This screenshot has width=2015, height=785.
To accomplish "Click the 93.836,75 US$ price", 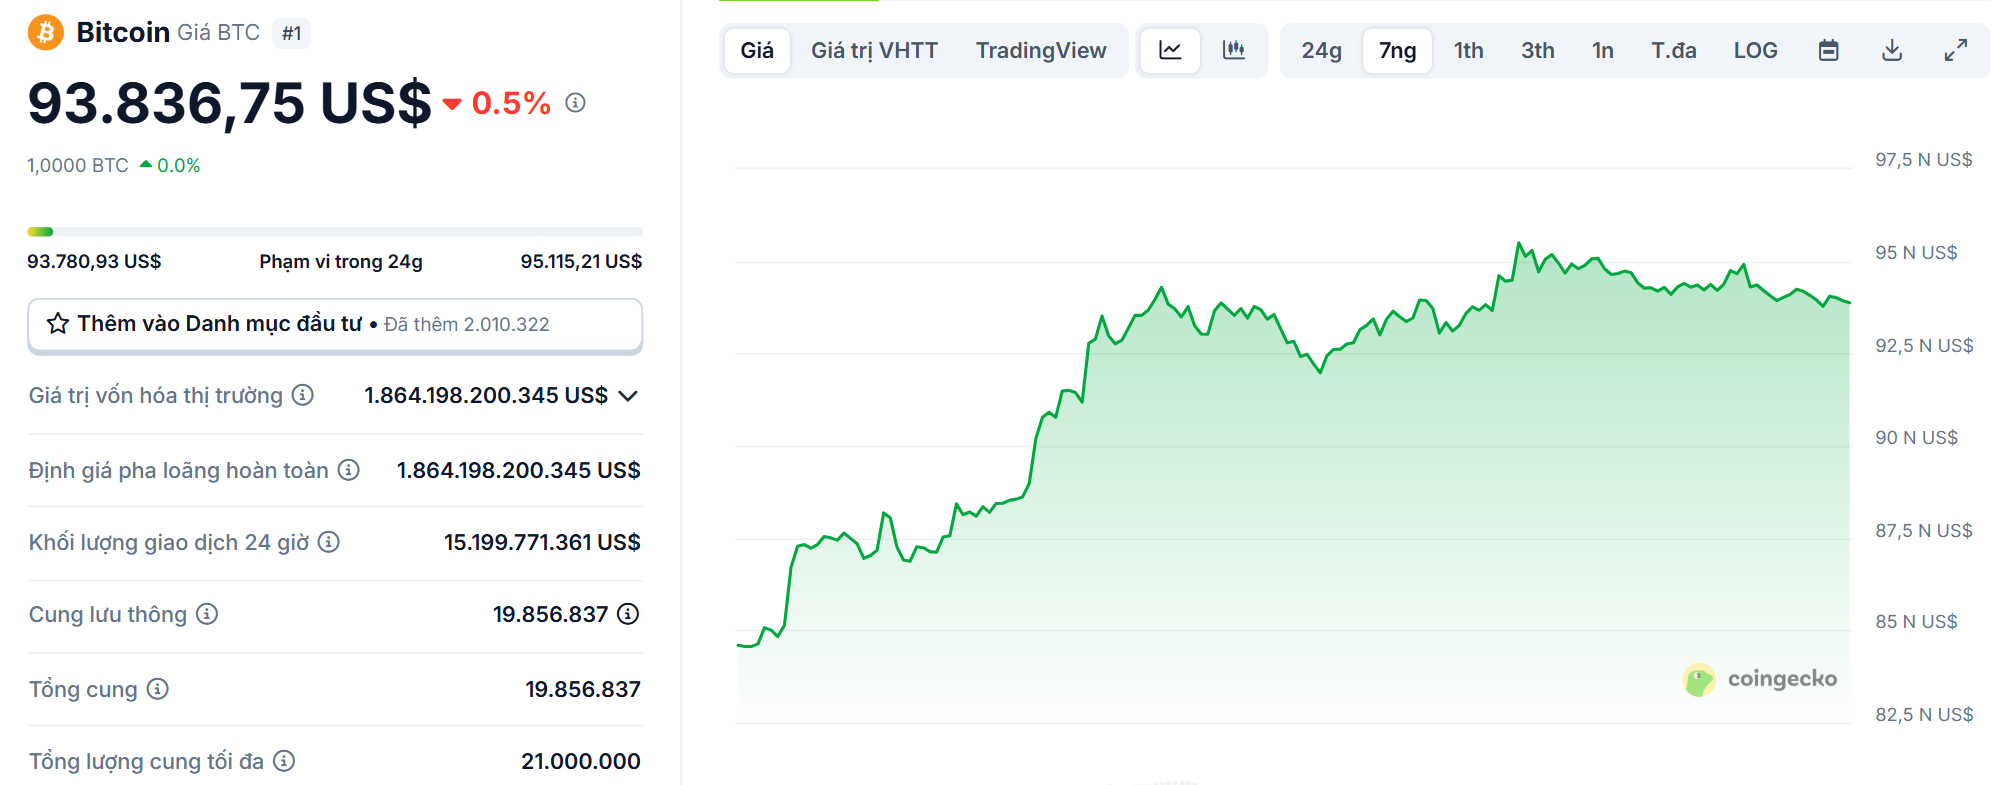I will 229,103.
